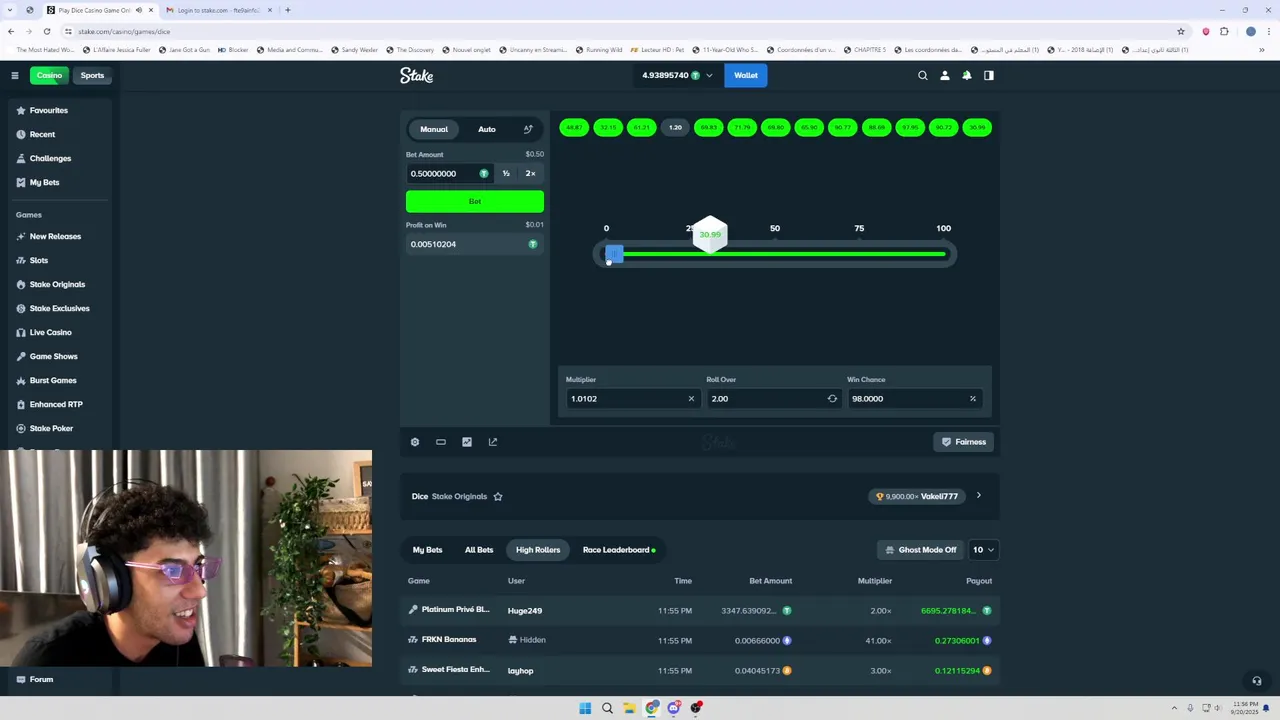Viewport: 1280px width, 720px height.
Task: Open My Bets in the sidebar
Action: [44, 182]
